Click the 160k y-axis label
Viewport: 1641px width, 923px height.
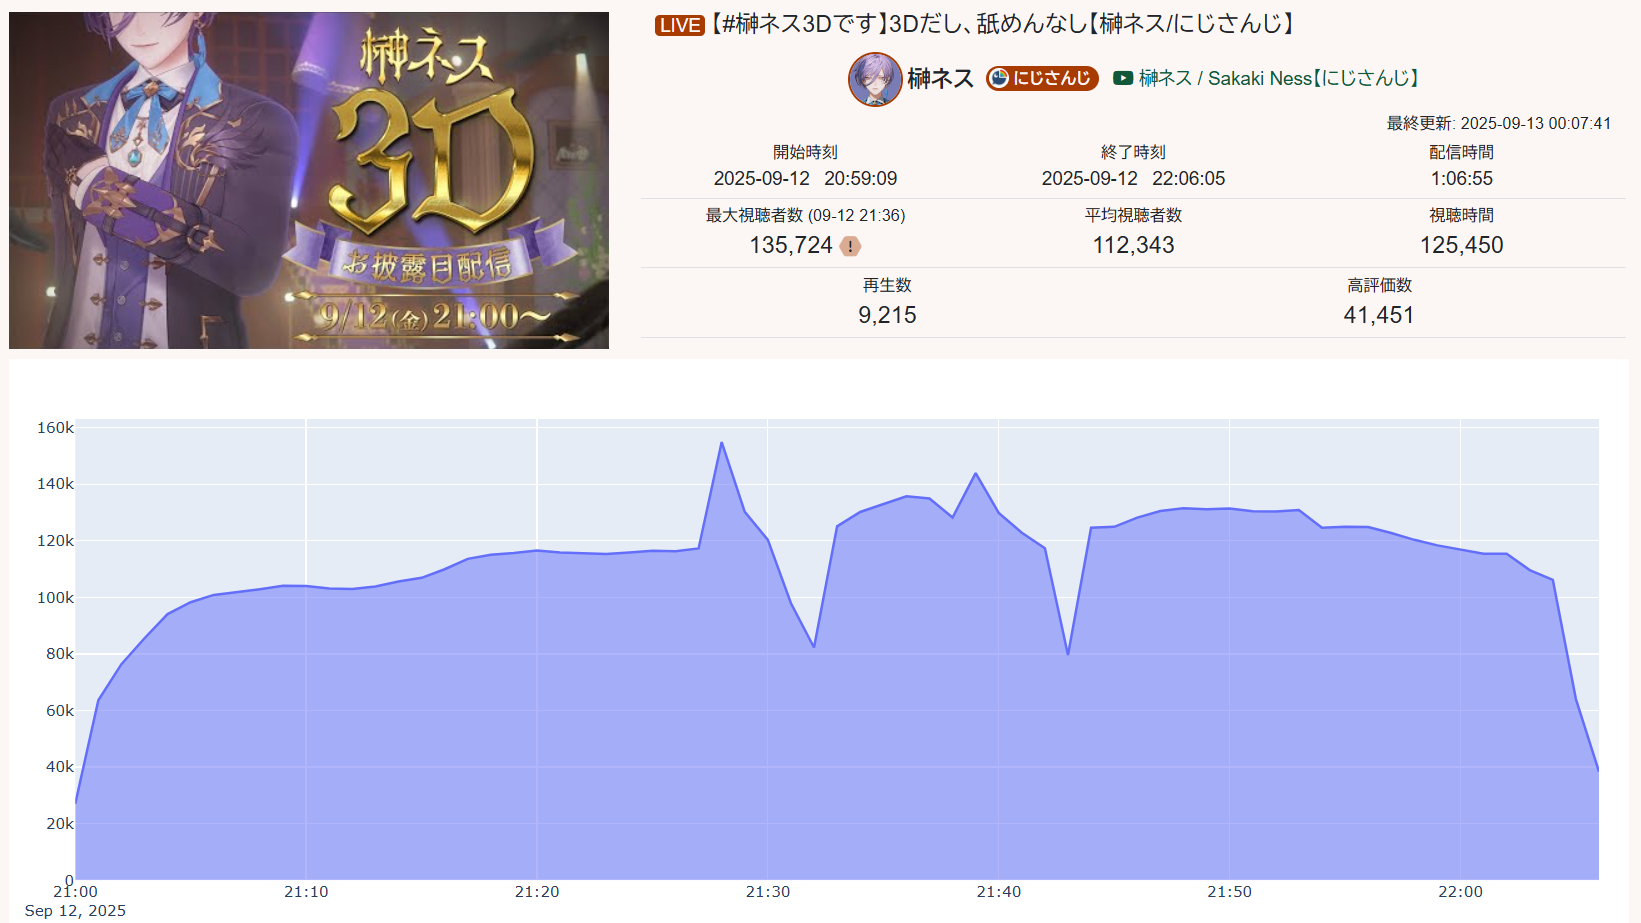55,427
